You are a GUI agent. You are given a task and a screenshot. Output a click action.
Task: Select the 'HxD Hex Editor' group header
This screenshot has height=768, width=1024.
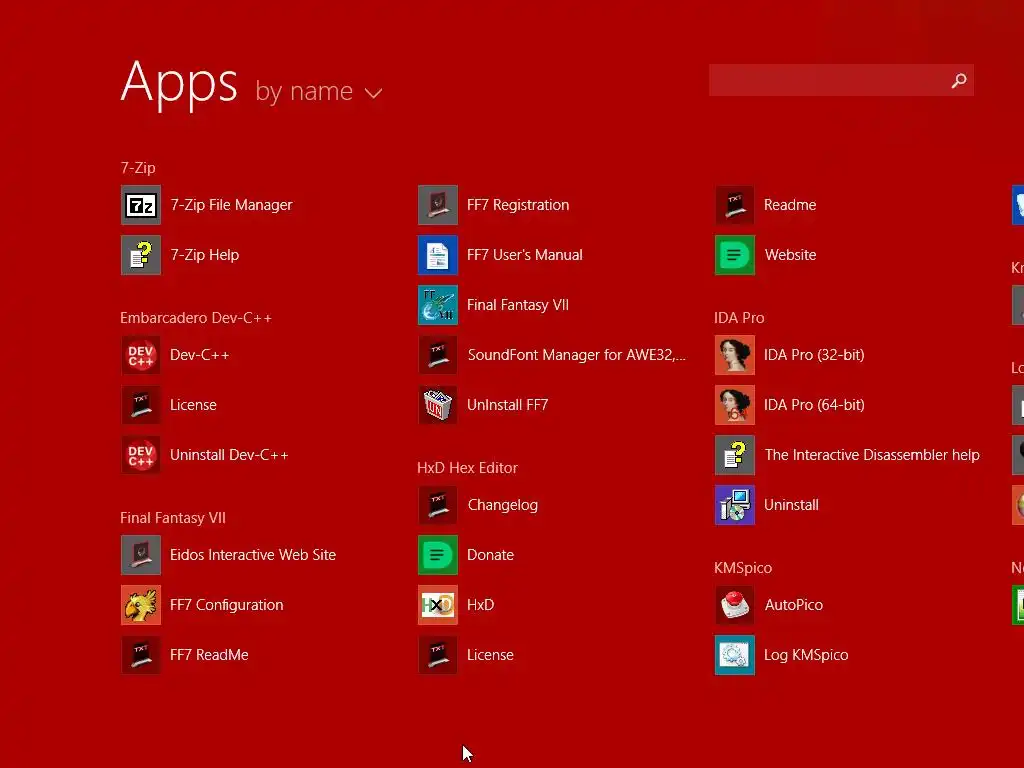467,468
